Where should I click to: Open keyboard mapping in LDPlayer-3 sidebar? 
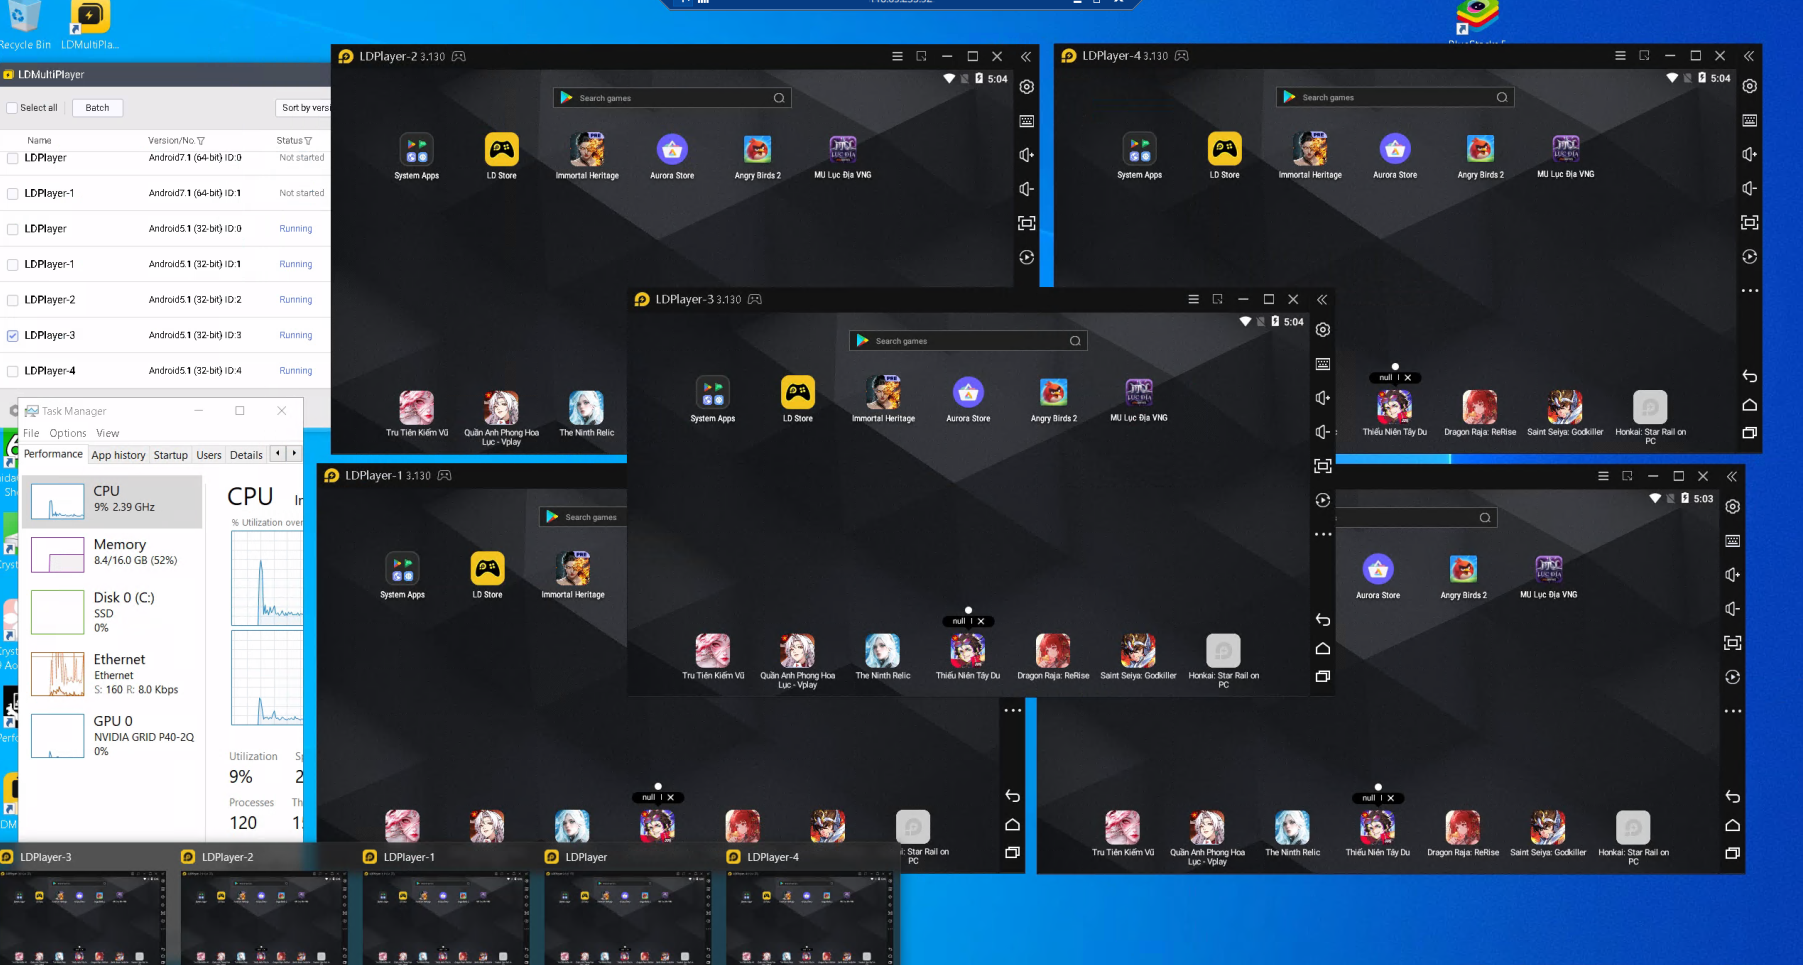tap(1322, 364)
